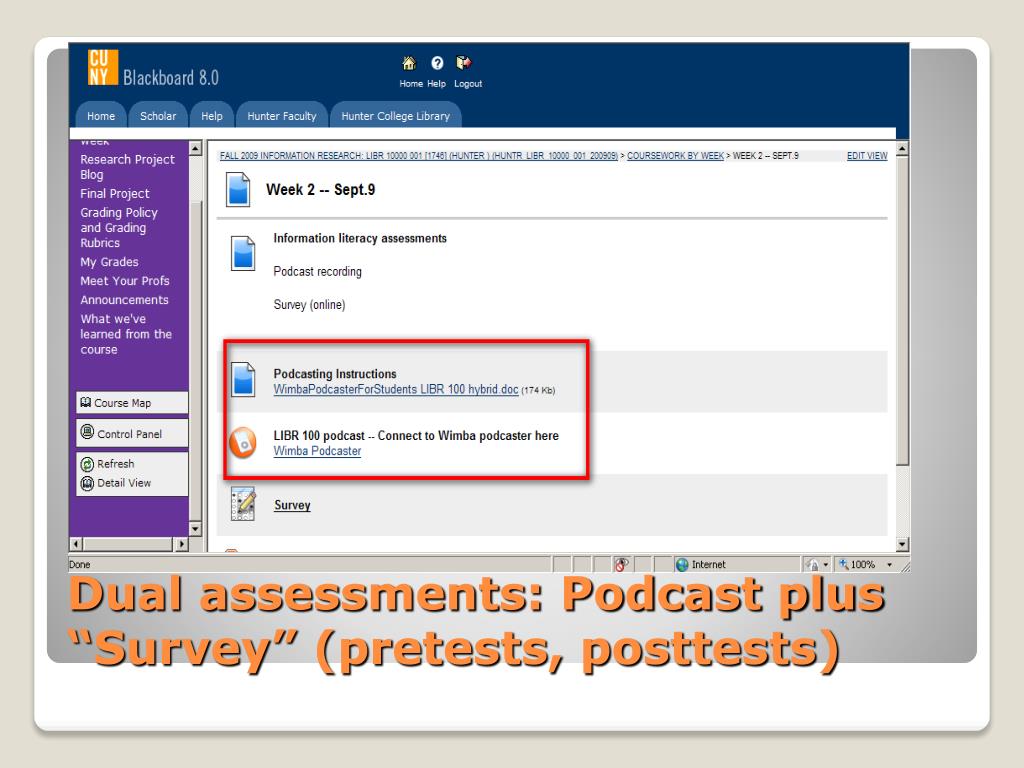The height and width of the screenshot is (768, 1024).
Task: Click the orange LIBR 100 podcast icon
Action: point(243,443)
